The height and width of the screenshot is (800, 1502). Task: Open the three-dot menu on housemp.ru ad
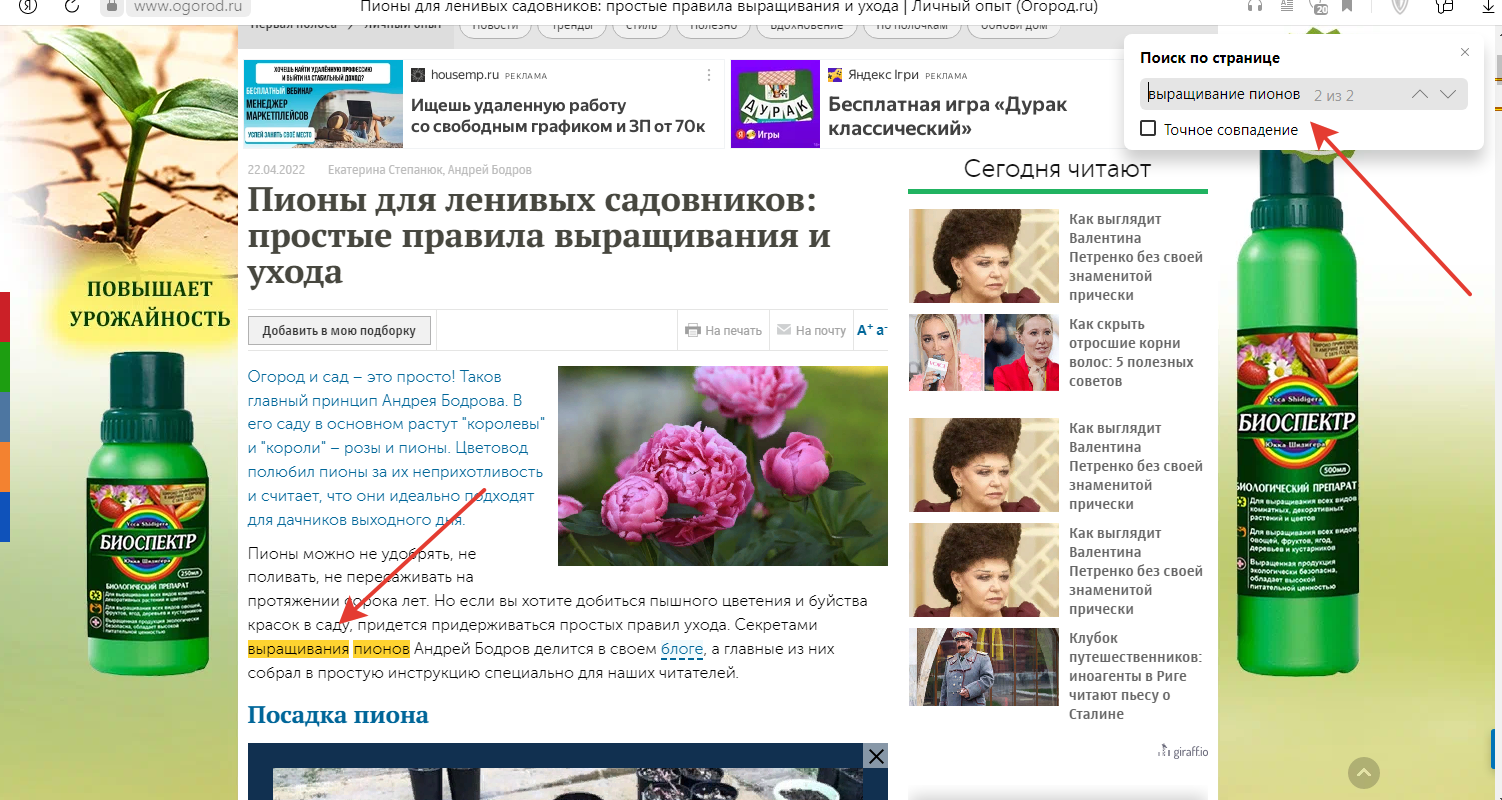pyautogui.click(x=709, y=75)
